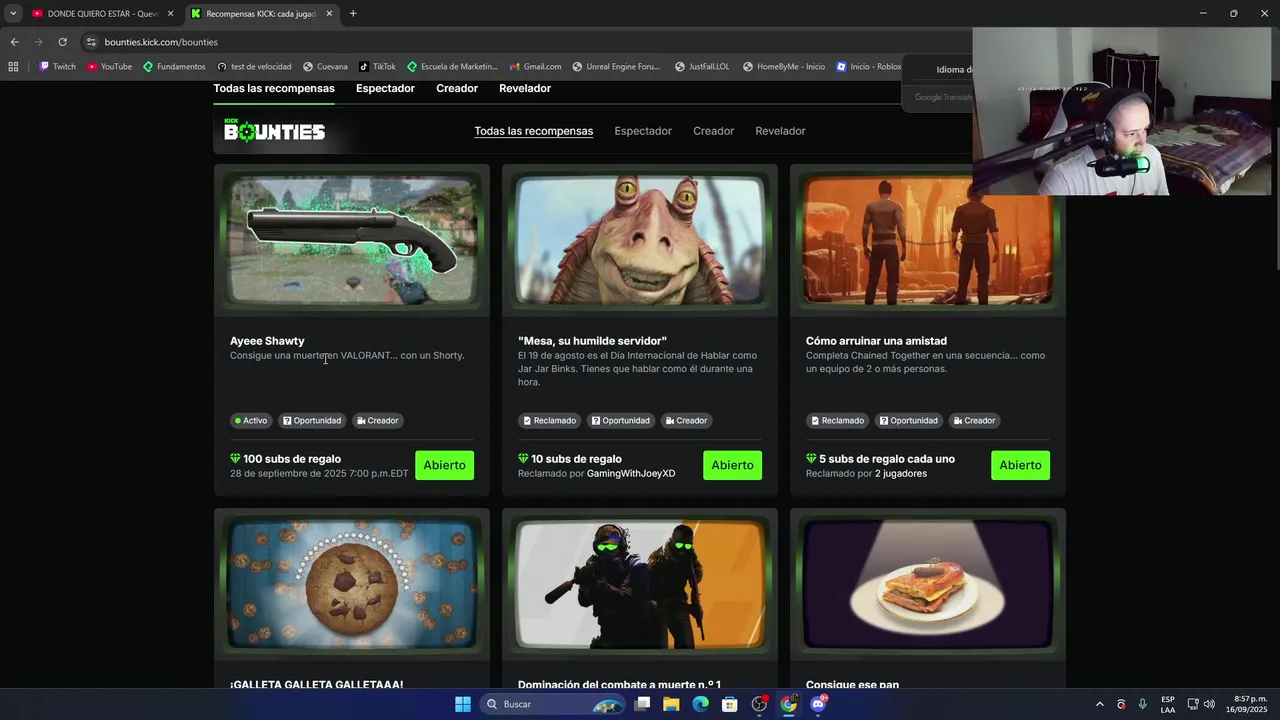Click Reclamado tag on Cómo arruinar una amistad
Viewport: 1280px width, 720px height.
tap(837, 420)
